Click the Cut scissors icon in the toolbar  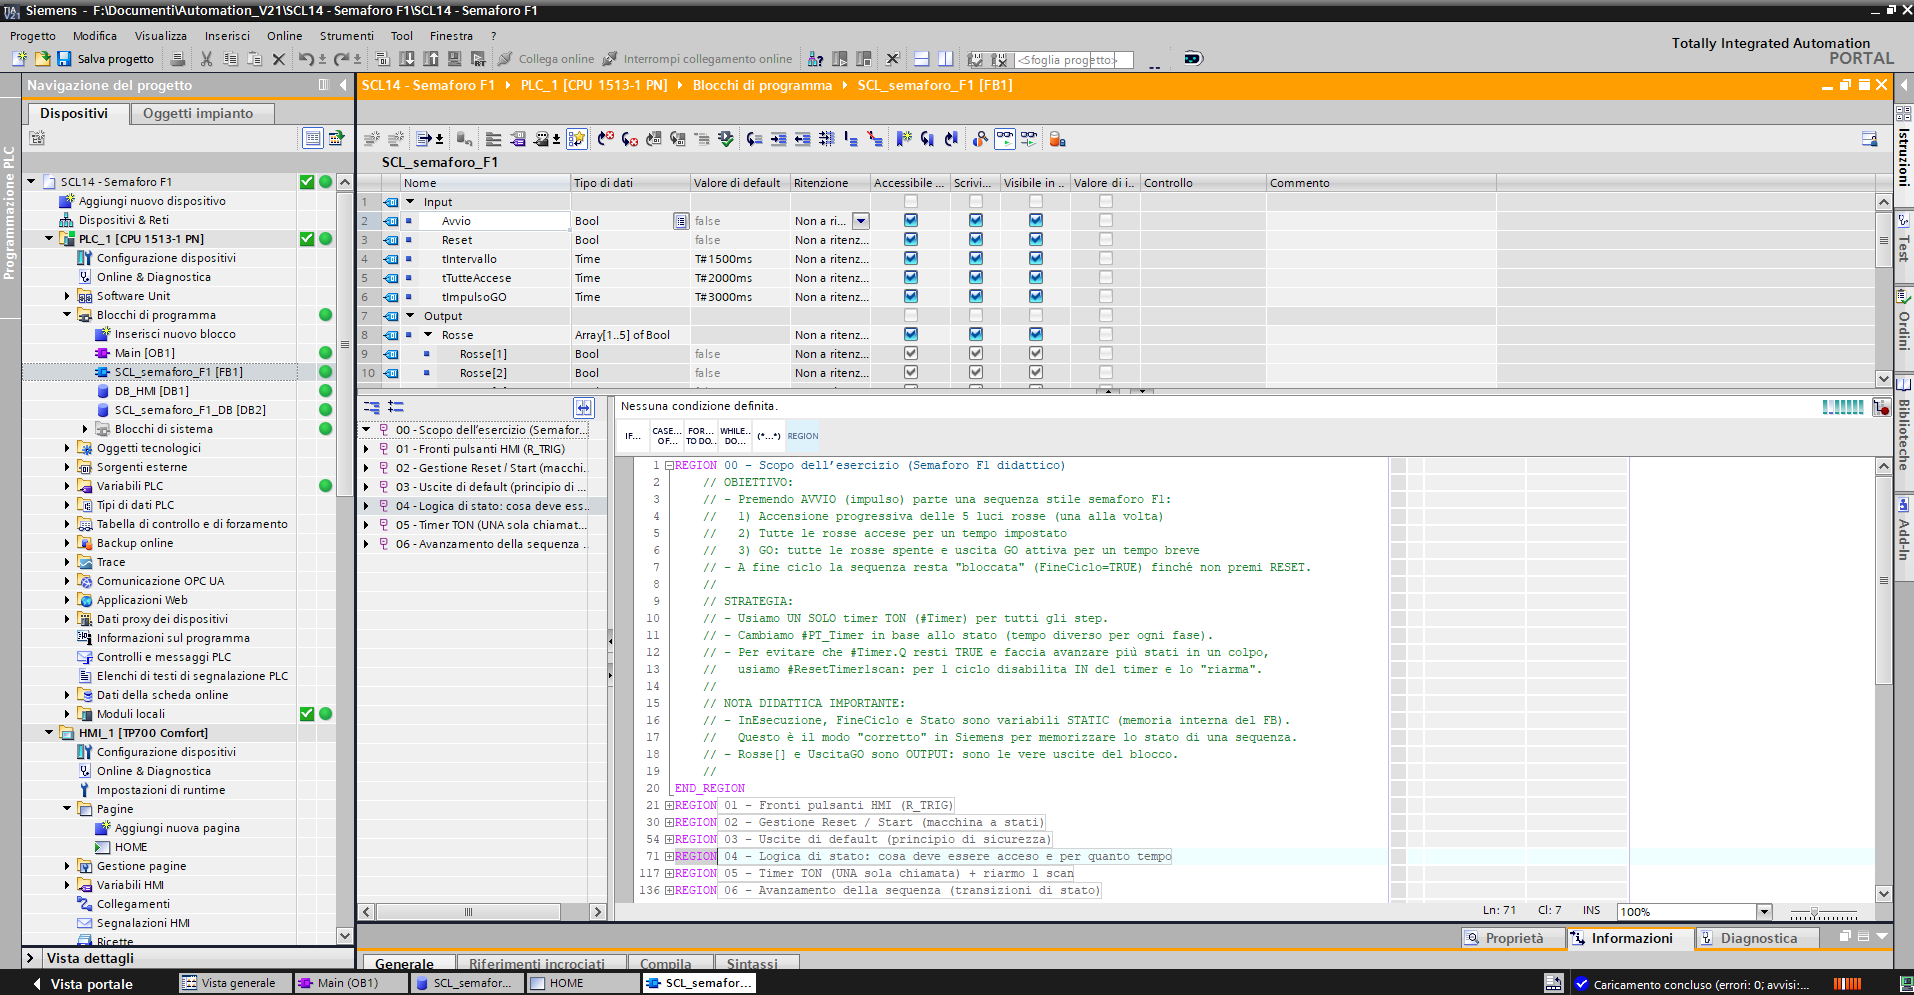pos(206,59)
